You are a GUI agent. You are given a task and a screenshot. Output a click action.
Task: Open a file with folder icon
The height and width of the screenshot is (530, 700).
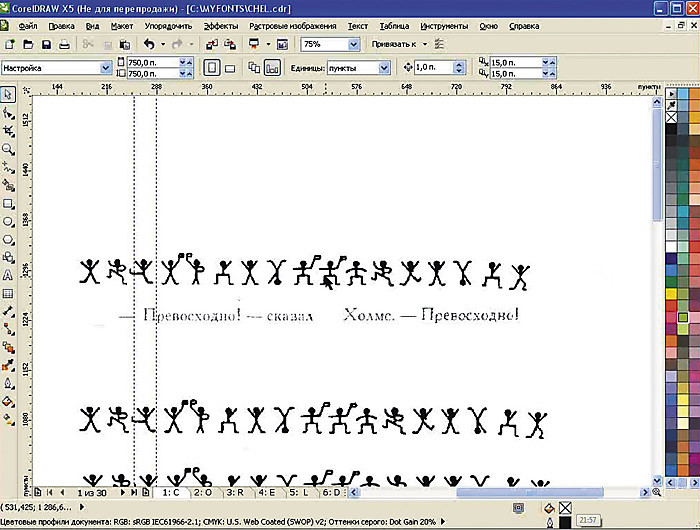[x=28, y=44]
